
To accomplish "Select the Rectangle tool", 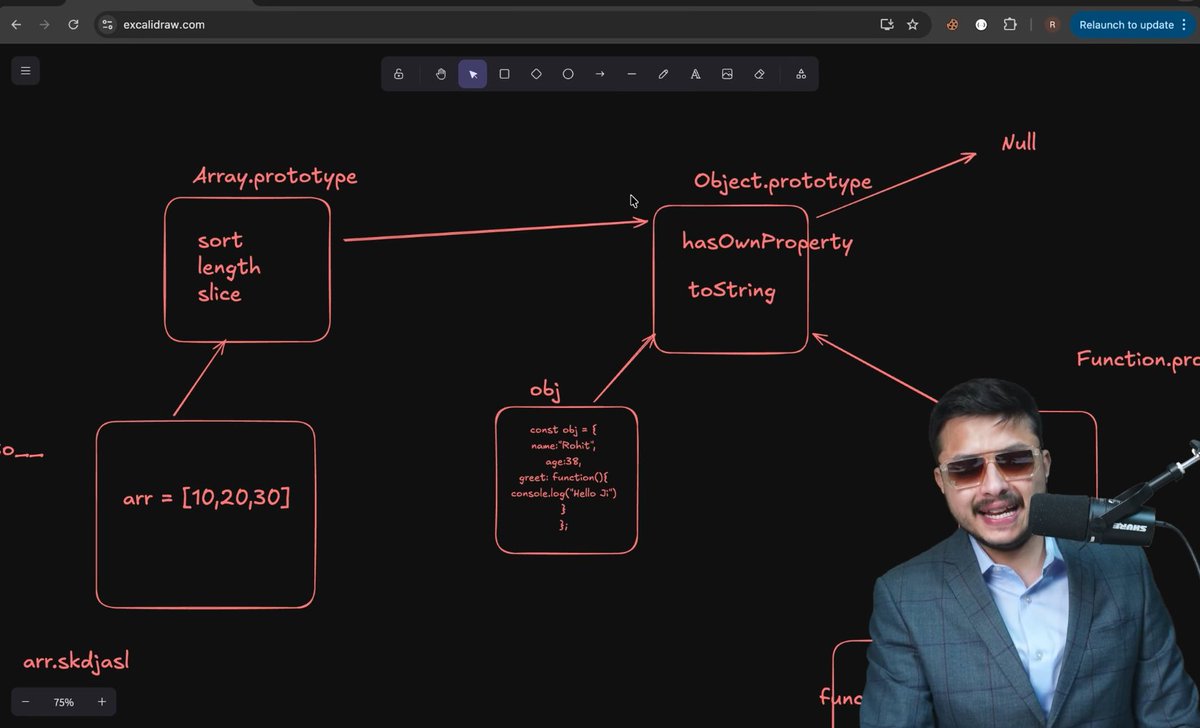I will [504, 73].
